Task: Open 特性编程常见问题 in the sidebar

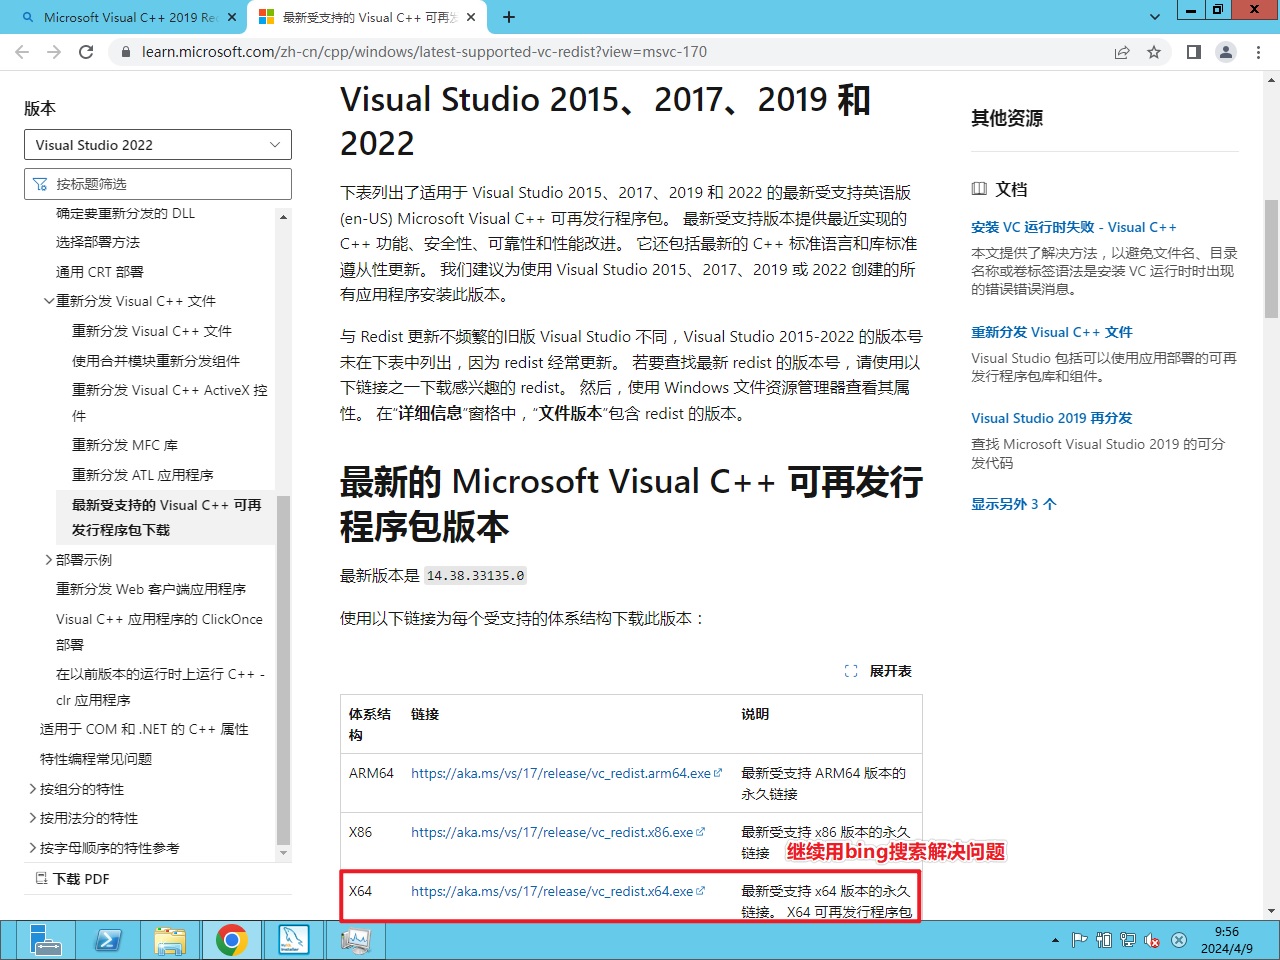Action: (x=96, y=759)
